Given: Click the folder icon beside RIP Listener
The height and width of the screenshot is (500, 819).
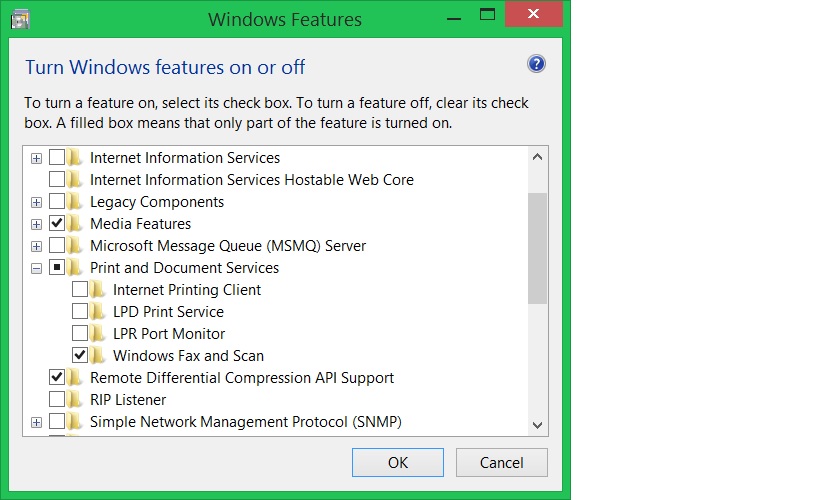Looking at the screenshot, I should [x=75, y=399].
